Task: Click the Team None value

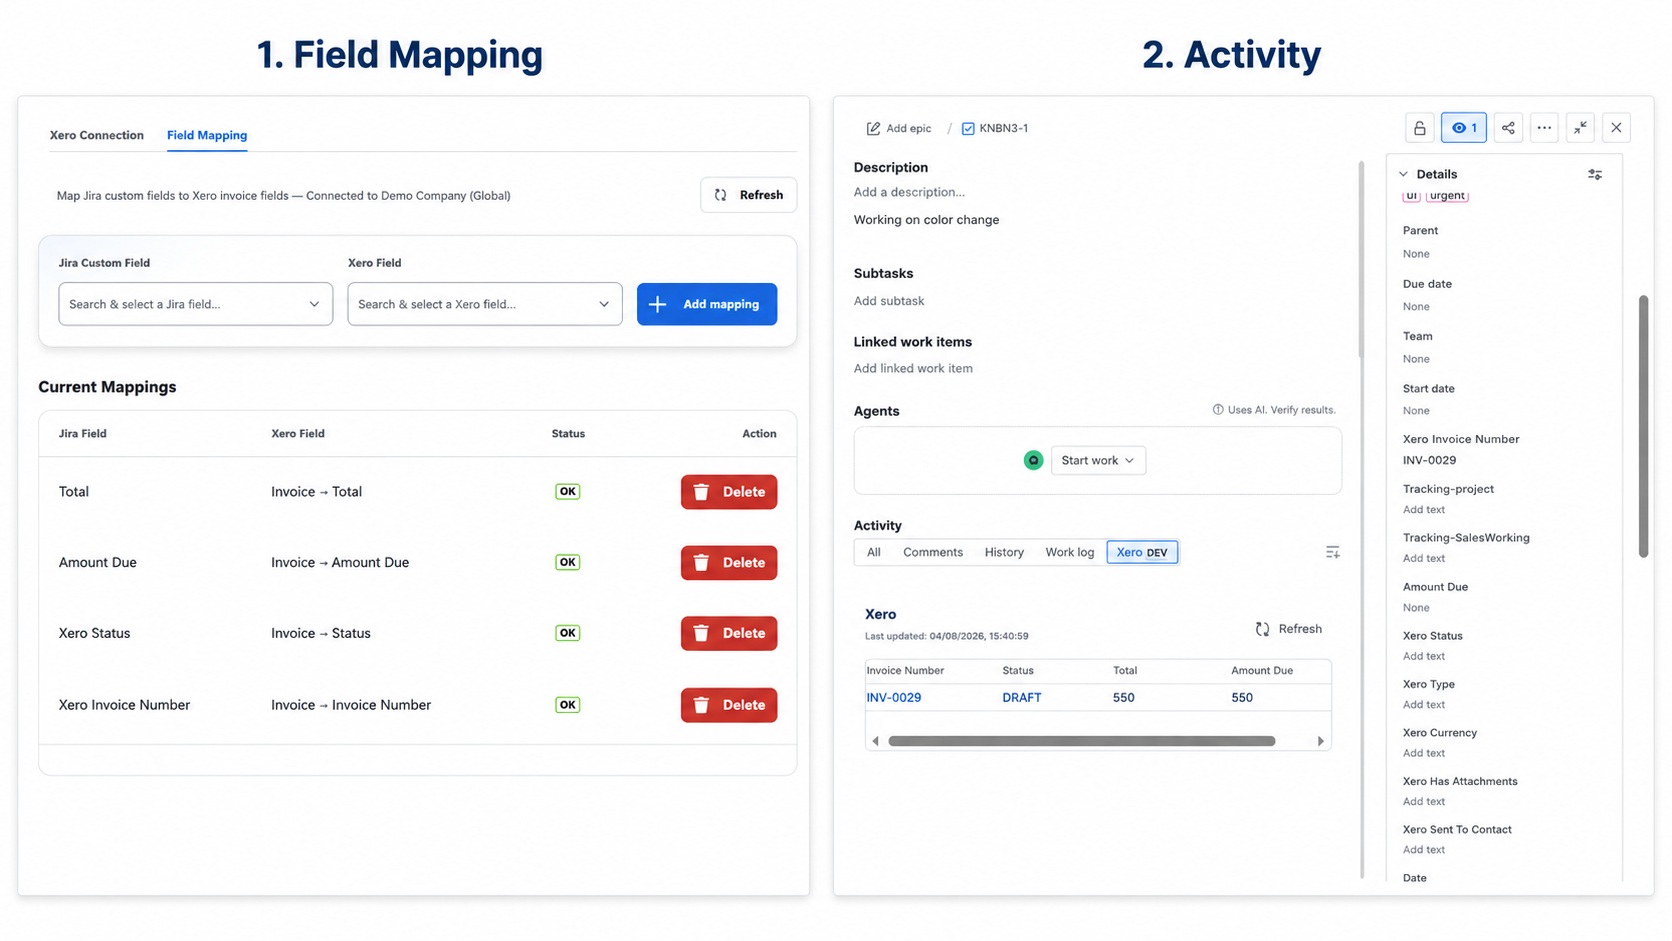Action: click(1416, 359)
